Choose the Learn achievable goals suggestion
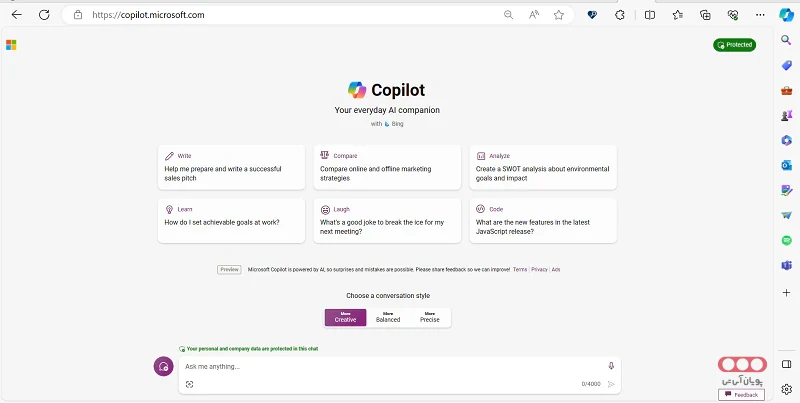 [x=232, y=221]
